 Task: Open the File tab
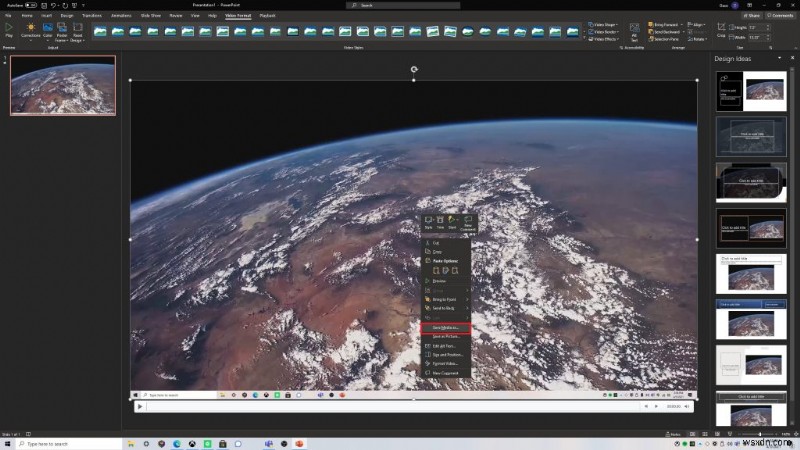[x=8, y=16]
